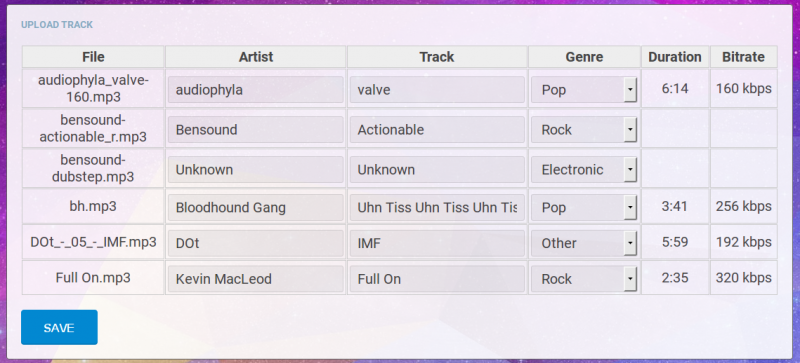
Task: Open the Upload Track link
Action: (57, 25)
